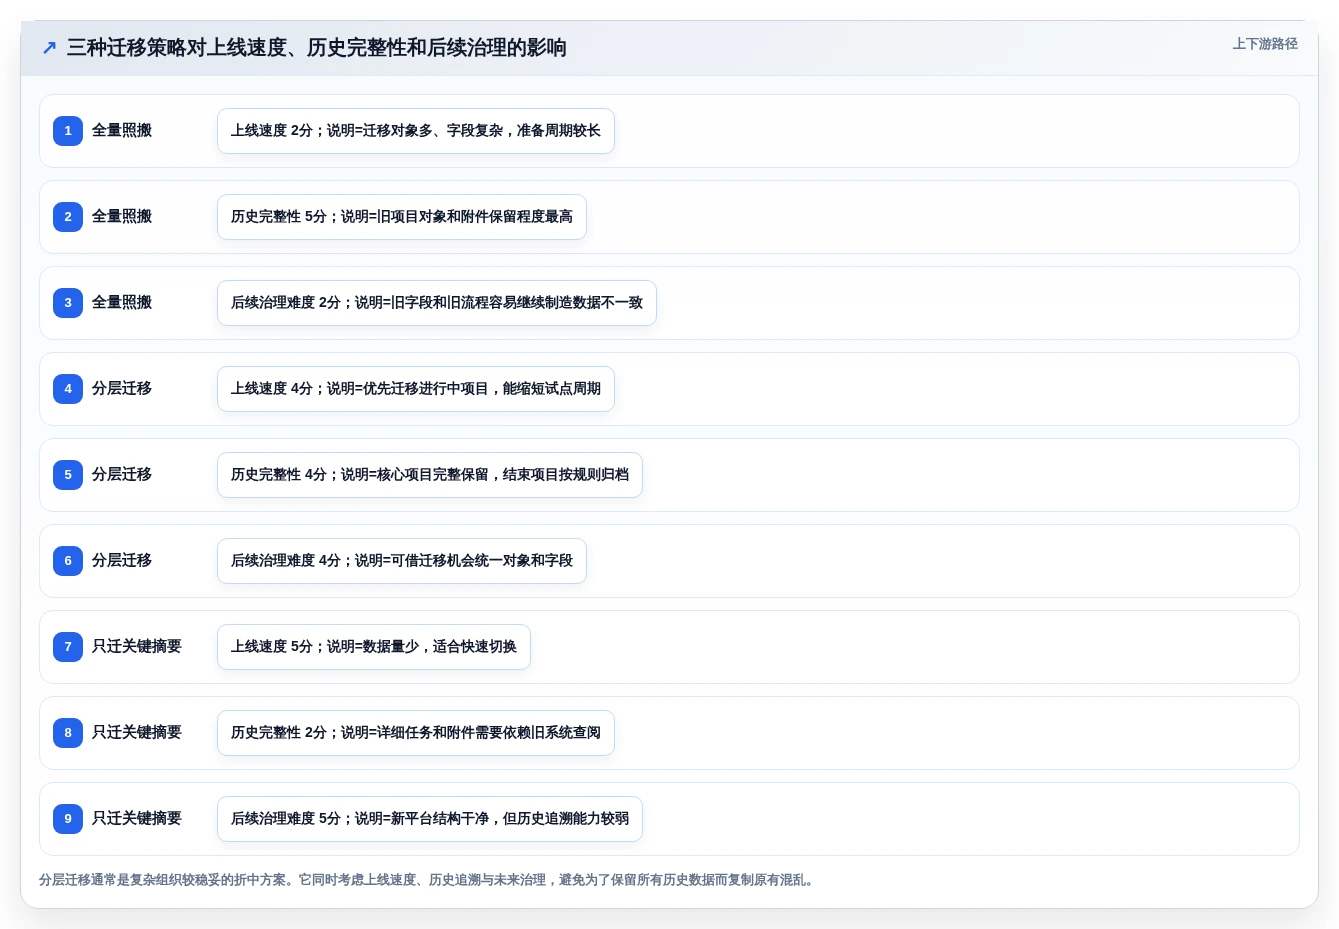
Task: Open the 后续治理难度 4分 detail chip
Action: click(402, 561)
